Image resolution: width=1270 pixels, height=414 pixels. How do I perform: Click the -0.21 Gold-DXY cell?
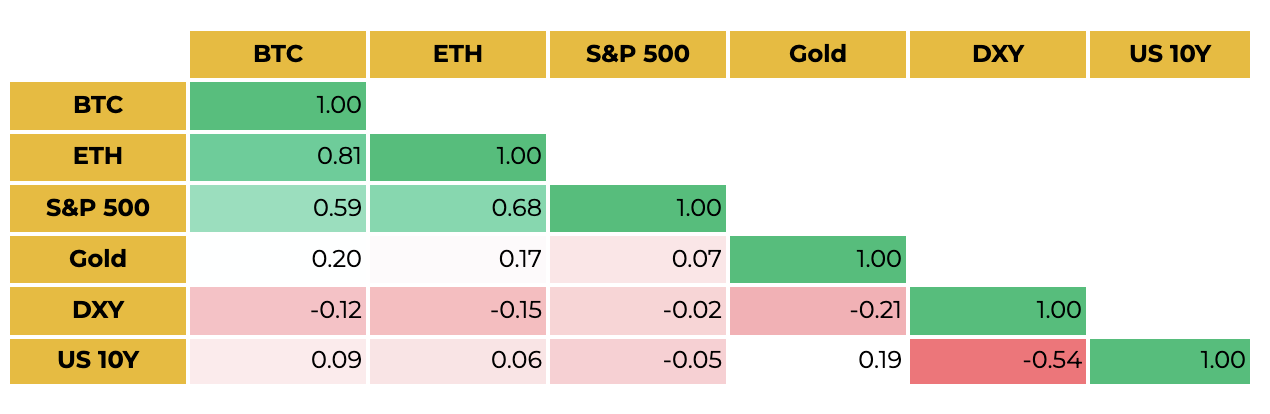818,310
